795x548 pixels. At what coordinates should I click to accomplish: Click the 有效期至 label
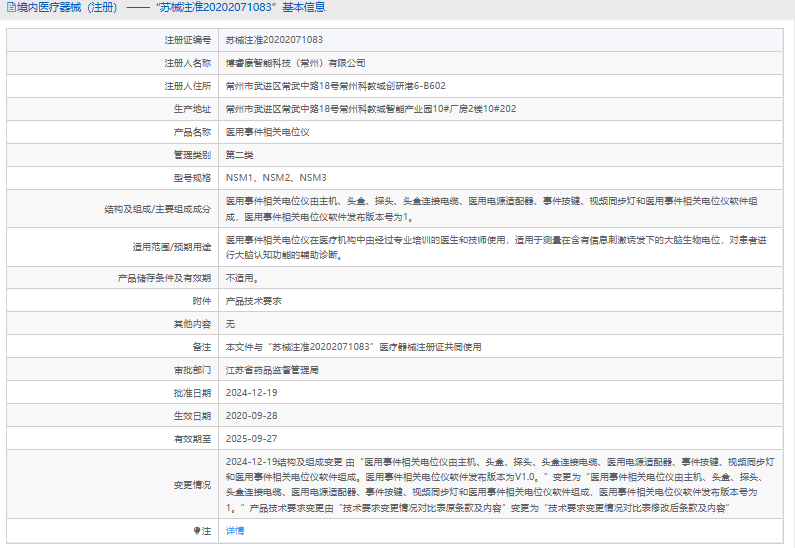(192, 439)
